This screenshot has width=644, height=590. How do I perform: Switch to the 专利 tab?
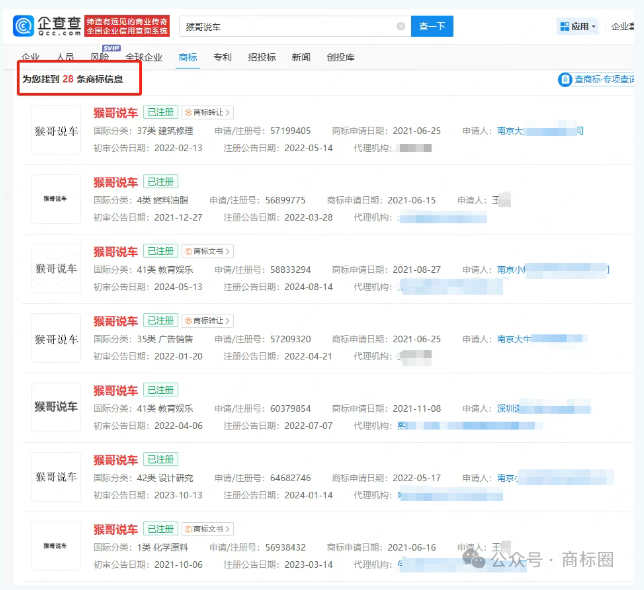[221, 58]
